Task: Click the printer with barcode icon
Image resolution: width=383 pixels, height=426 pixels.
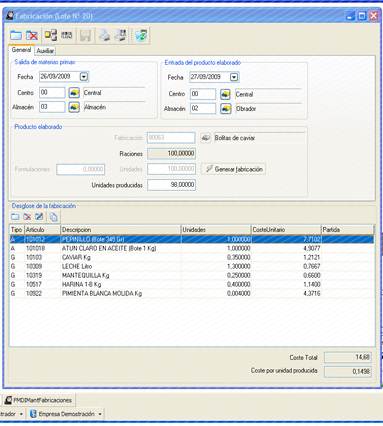Action: 120,35
